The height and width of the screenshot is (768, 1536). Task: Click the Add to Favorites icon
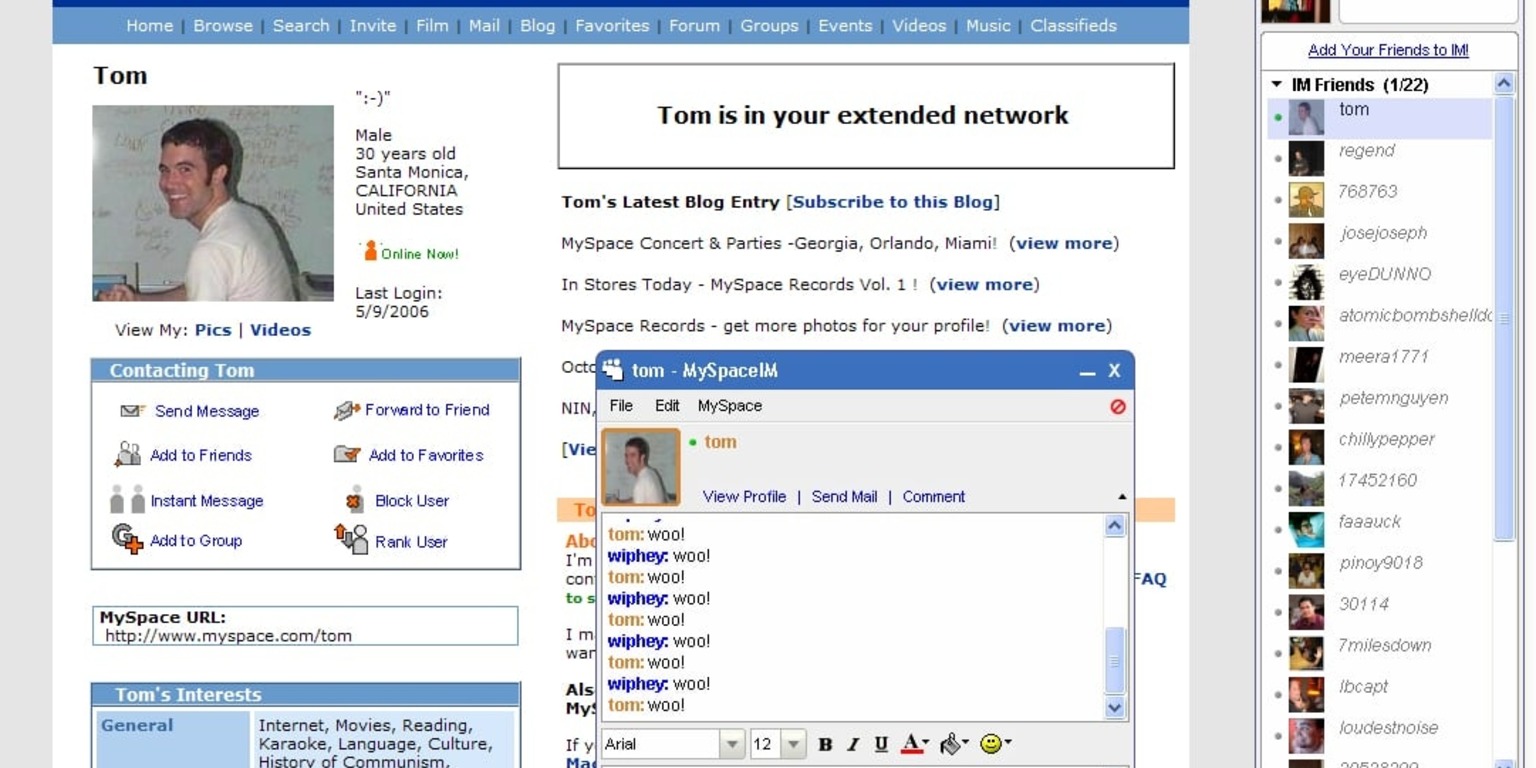click(x=346, y=455)
